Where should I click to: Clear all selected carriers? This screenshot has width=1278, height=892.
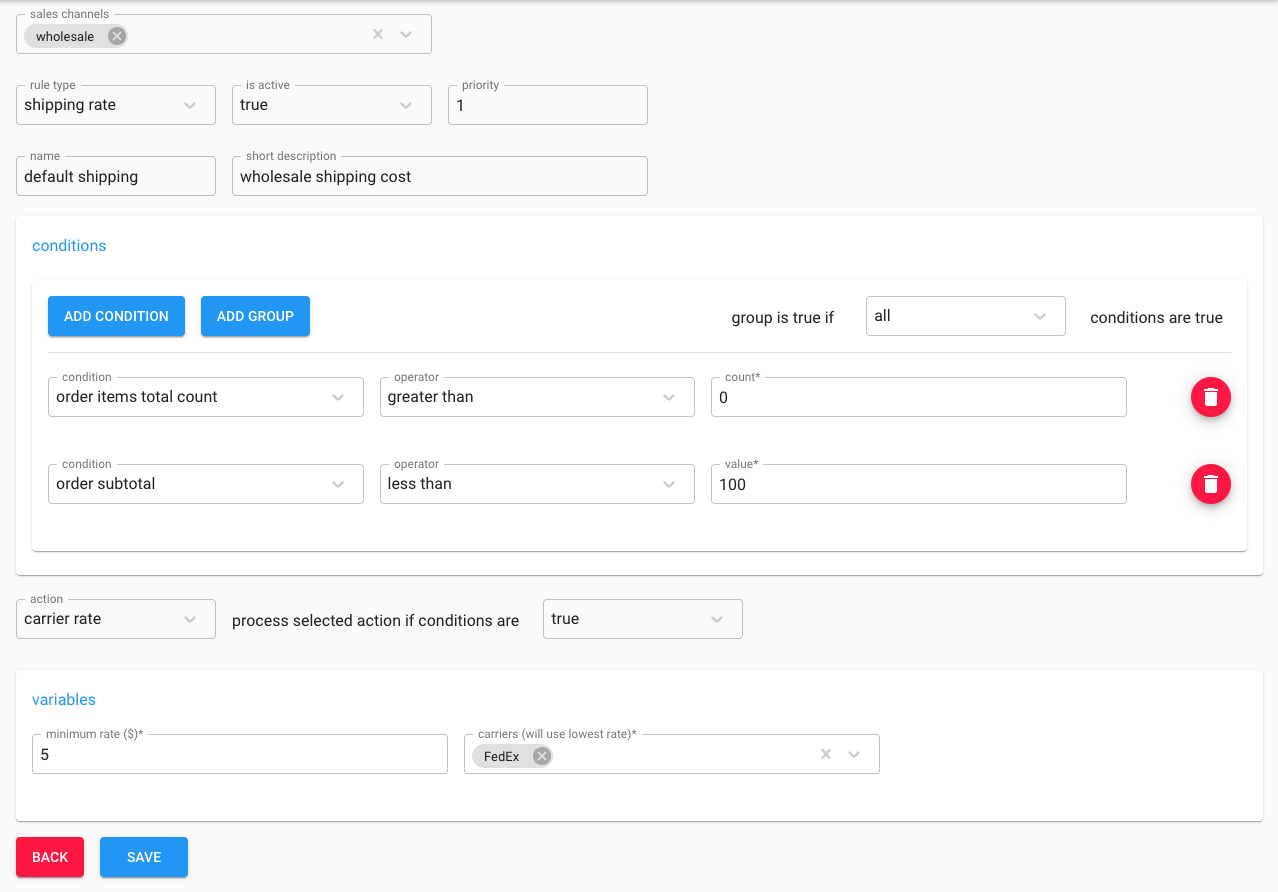826,754
